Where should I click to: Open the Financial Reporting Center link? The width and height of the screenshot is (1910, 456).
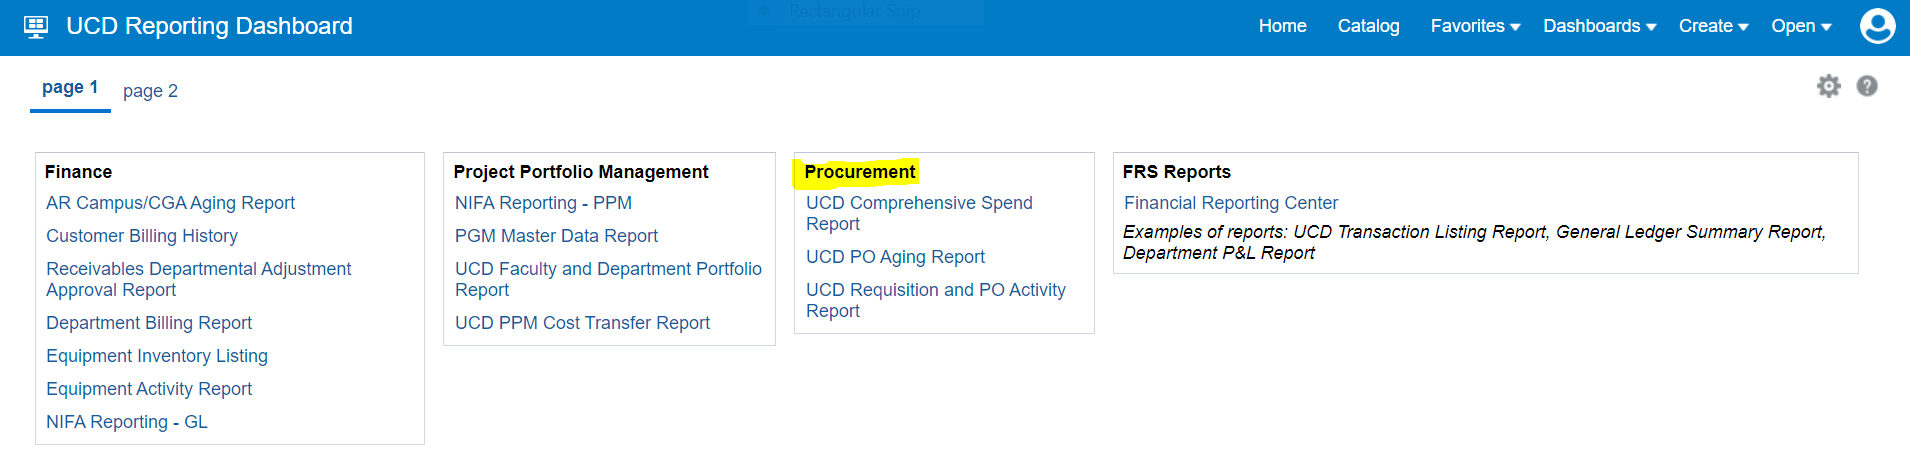[1230, 203]
